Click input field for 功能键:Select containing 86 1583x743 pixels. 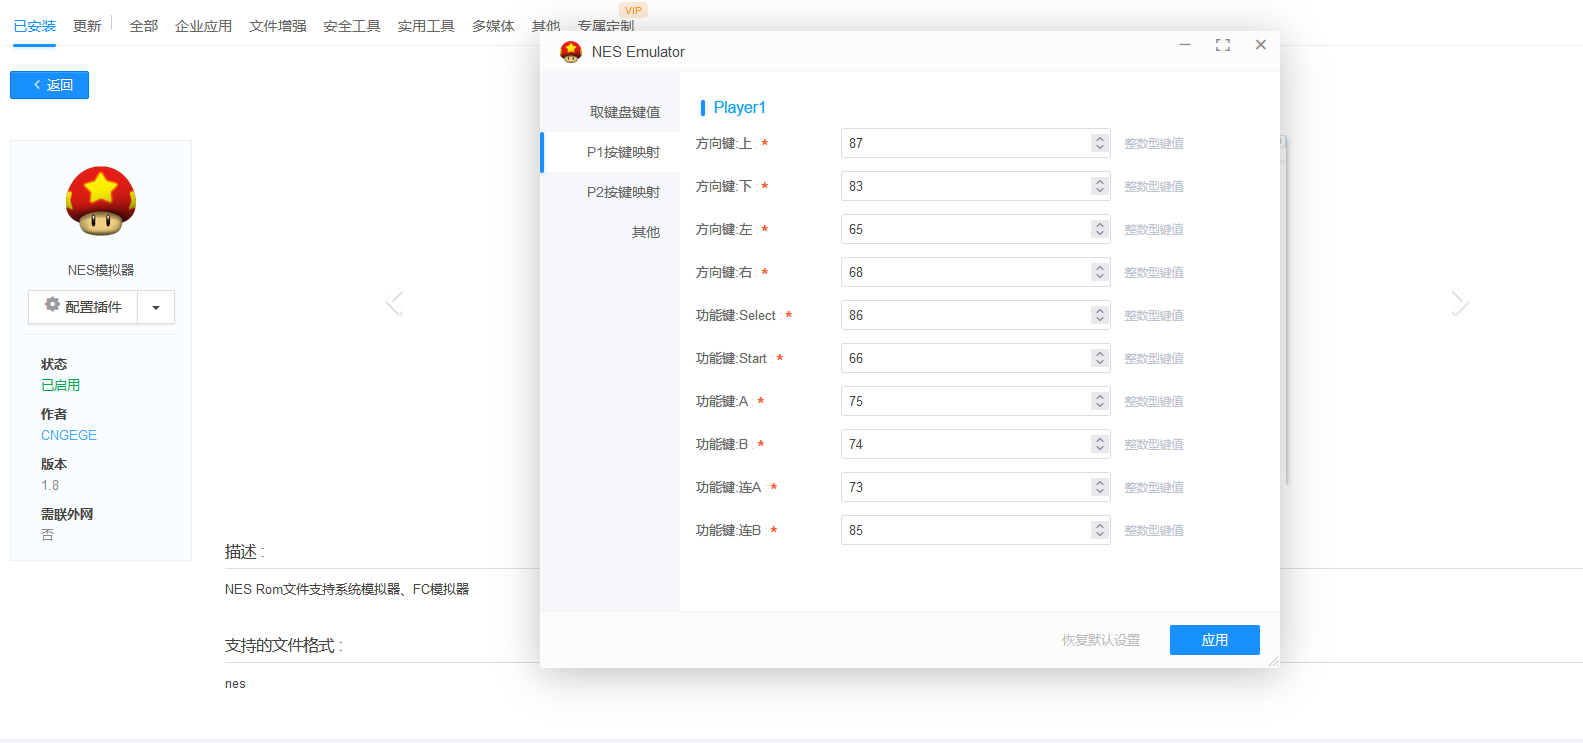(975, 315)
